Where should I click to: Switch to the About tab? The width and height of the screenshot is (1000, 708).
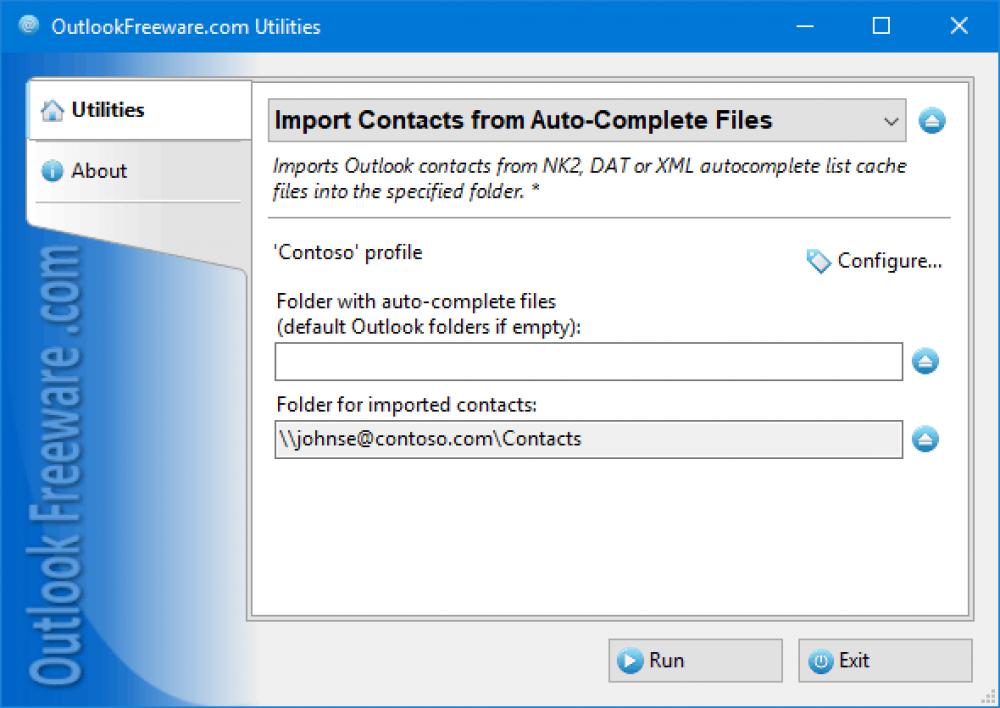click(99, 171)
